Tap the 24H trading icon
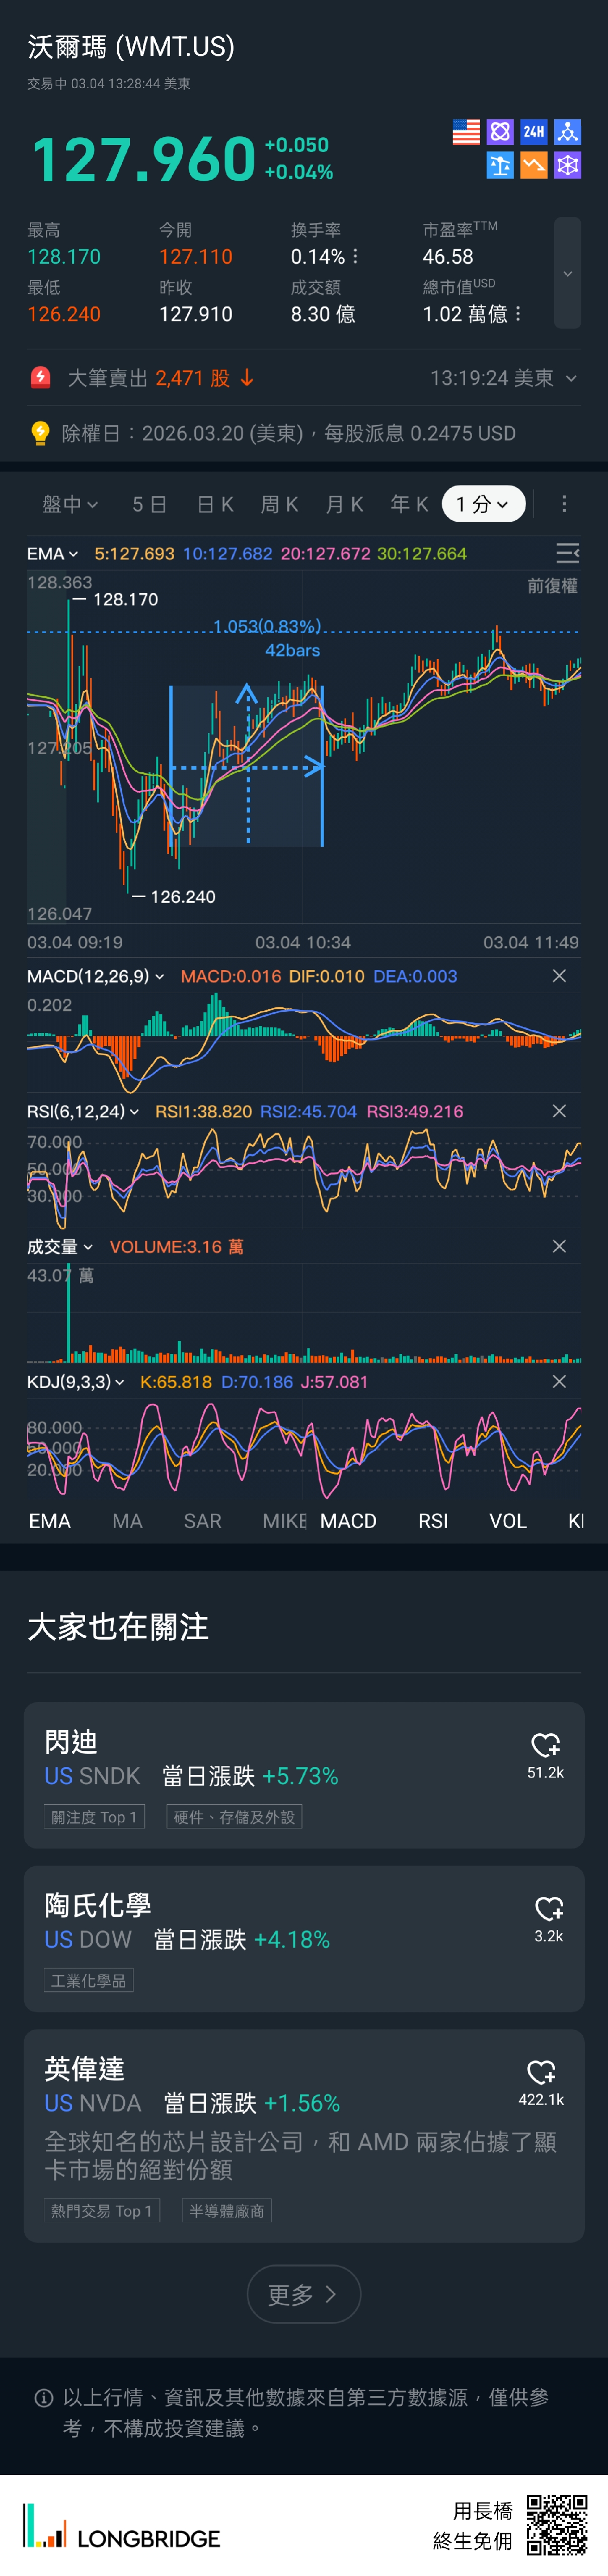This screenshot has width=608, height=2576. (x=534, y=132)
